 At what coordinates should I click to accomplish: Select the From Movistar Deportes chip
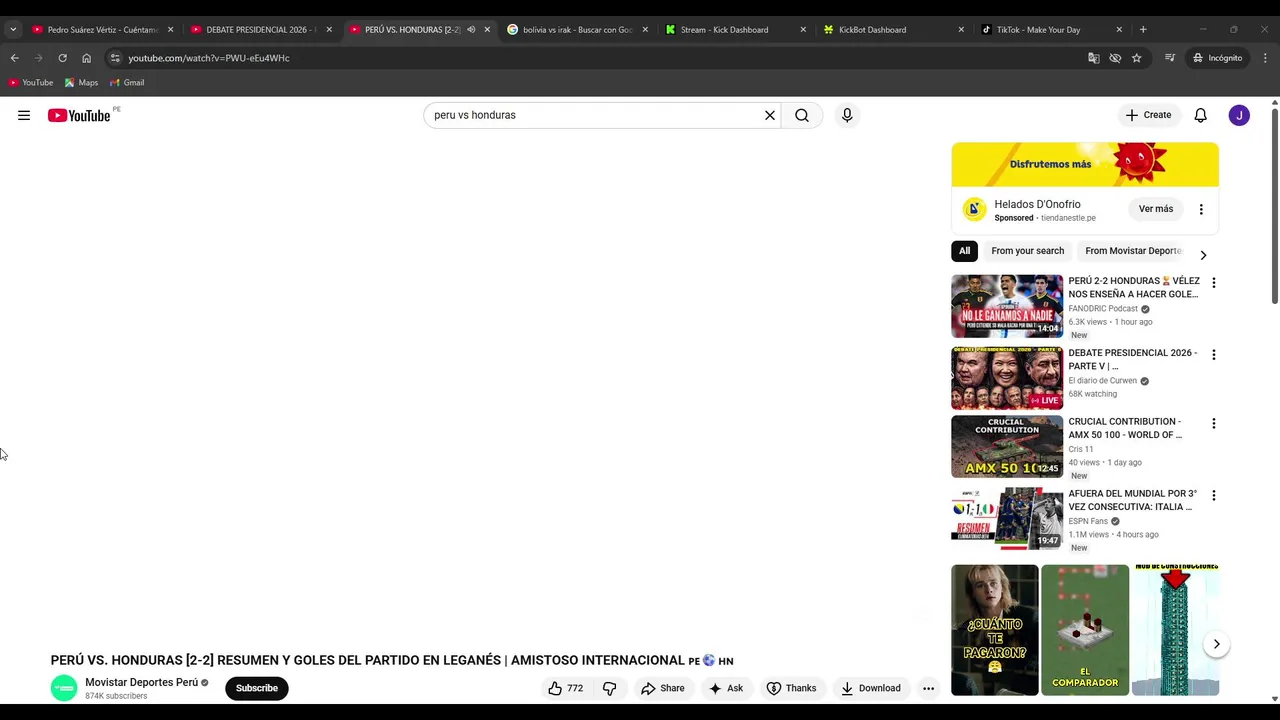(1133, 251)
